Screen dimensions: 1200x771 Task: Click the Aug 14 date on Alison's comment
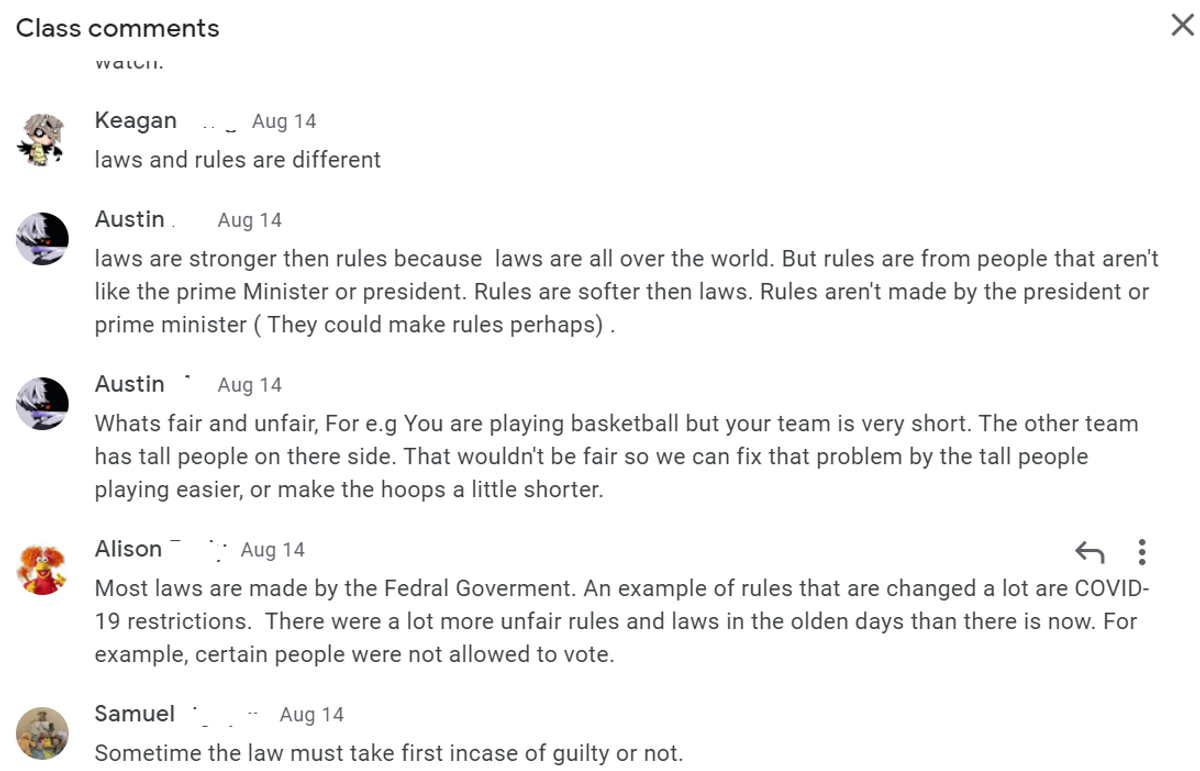tap(273, 549)
